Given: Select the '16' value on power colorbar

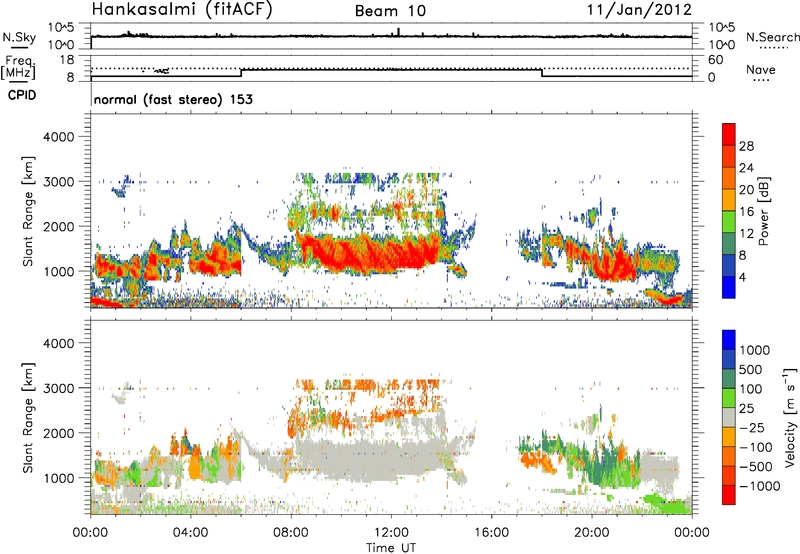Looking at the screenshot, I should [x=746, y=212].
